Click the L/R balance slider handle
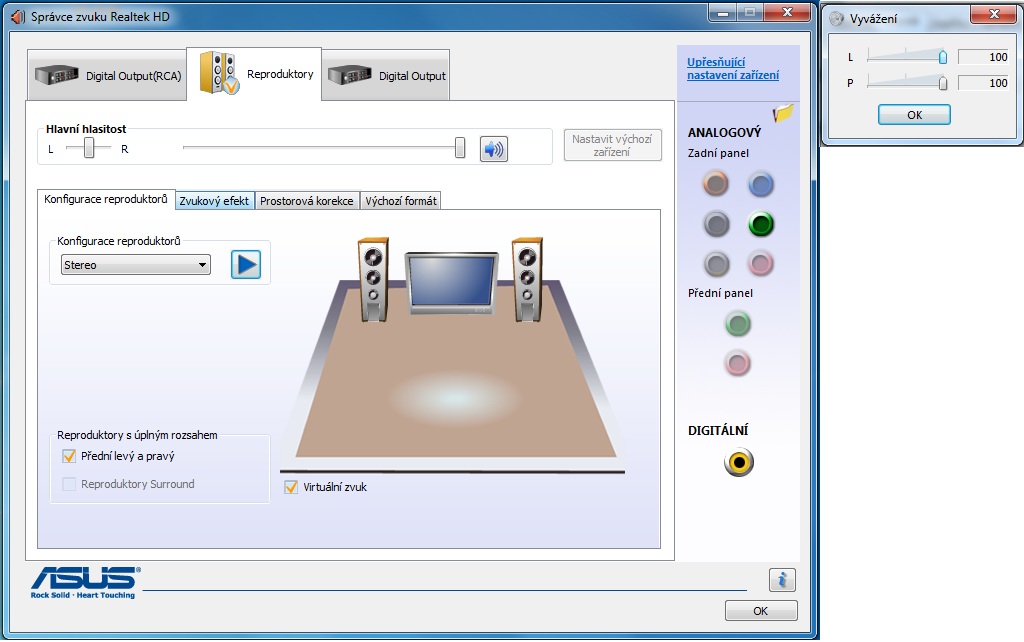This screenshot has width=1024, height=642. pos(89,148)
